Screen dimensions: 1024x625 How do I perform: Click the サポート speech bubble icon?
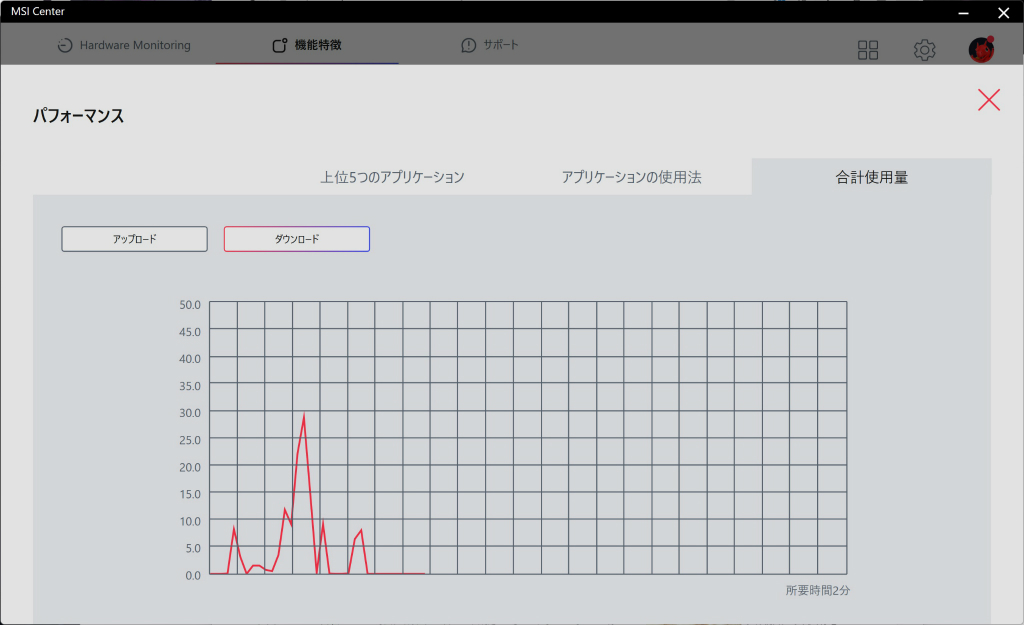click(x=468, y=45)
